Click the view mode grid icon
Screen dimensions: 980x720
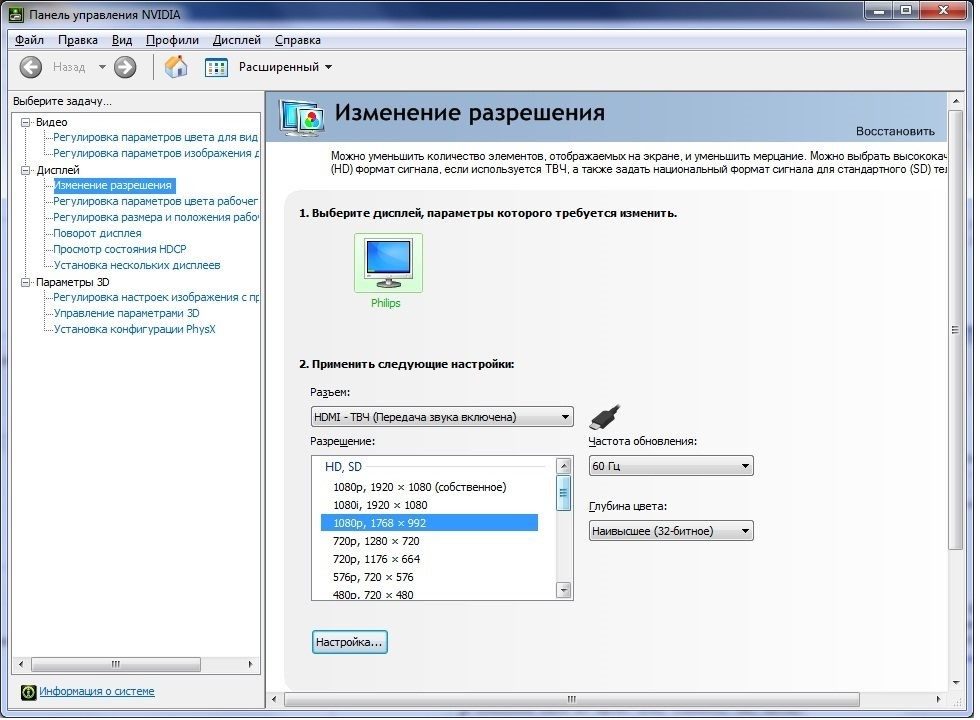[216, 67]
